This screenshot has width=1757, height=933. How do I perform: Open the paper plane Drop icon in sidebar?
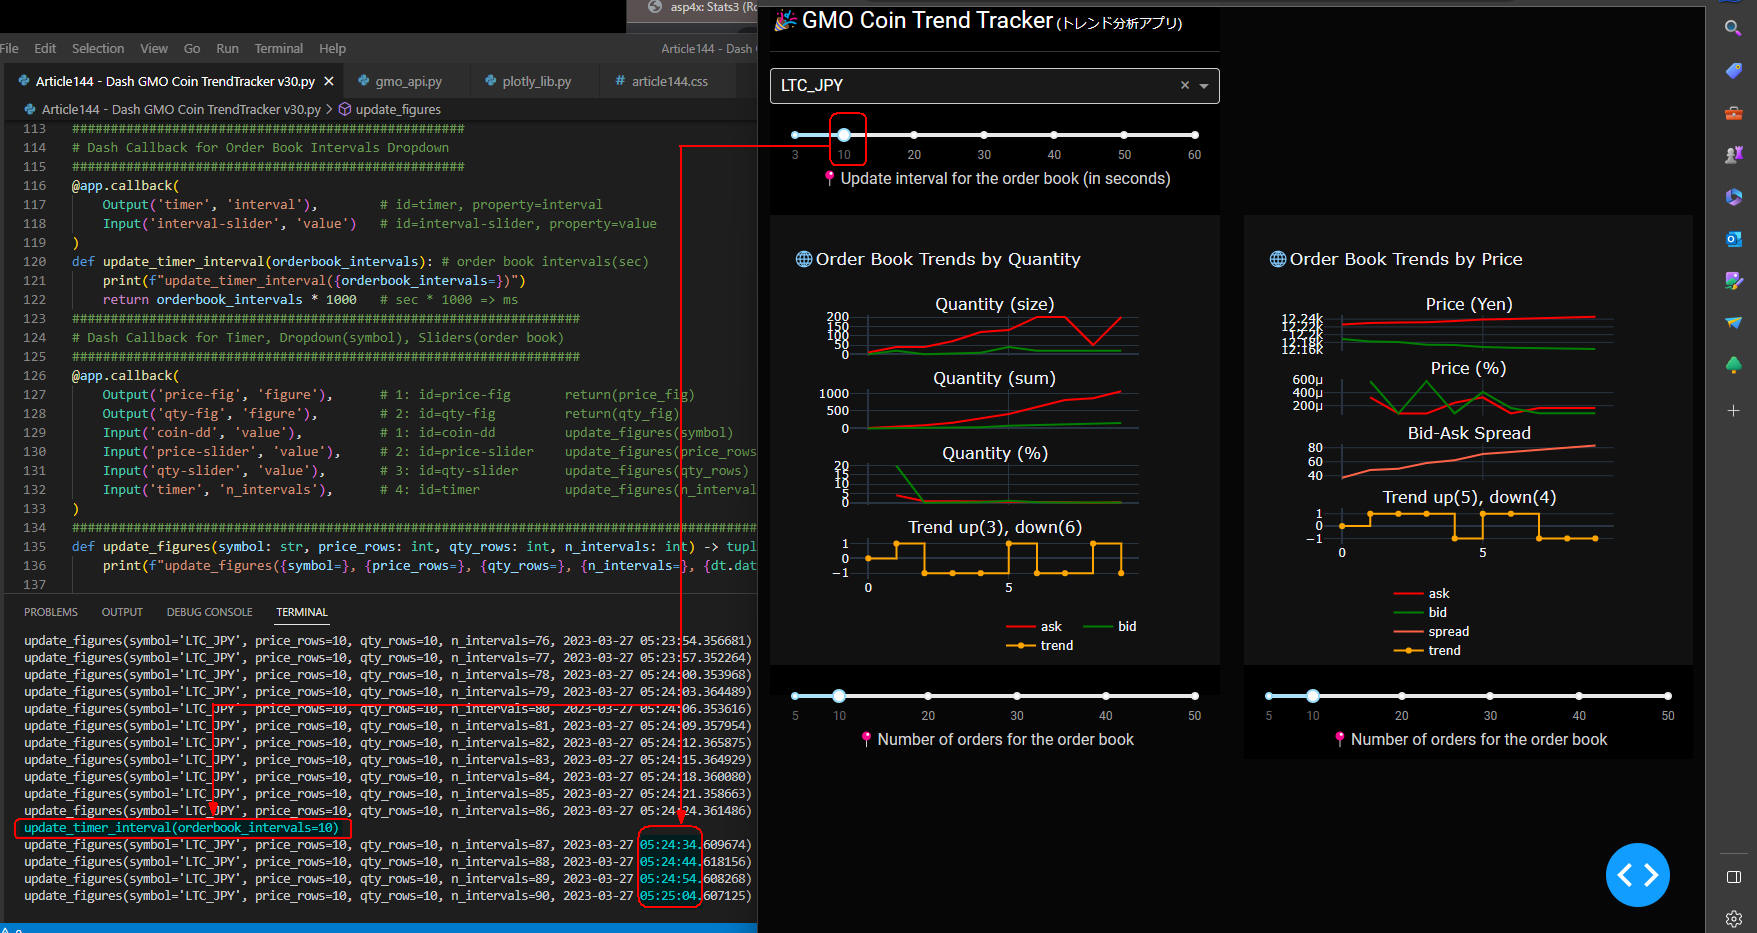pos(1733,323)
